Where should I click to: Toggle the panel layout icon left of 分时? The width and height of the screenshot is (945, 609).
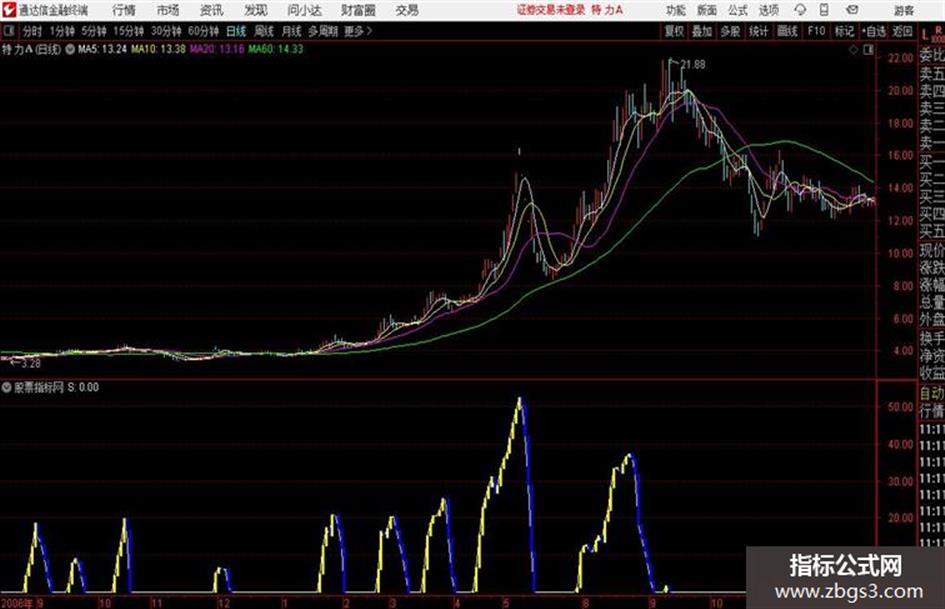coord(8,31)
